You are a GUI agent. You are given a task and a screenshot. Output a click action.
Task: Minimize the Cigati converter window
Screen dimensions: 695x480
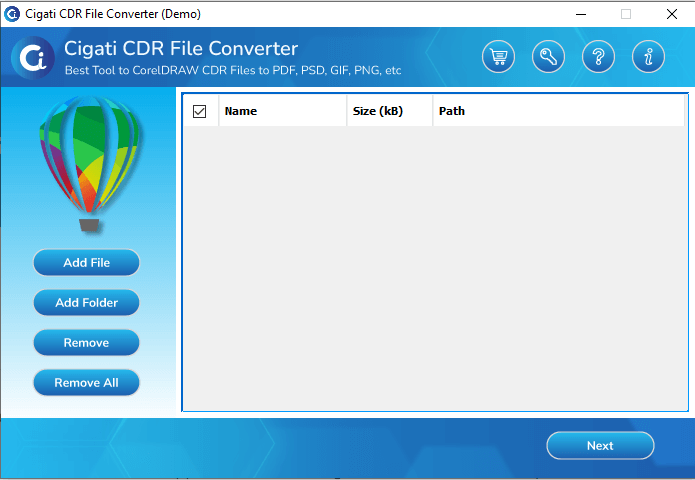(581, 14)
